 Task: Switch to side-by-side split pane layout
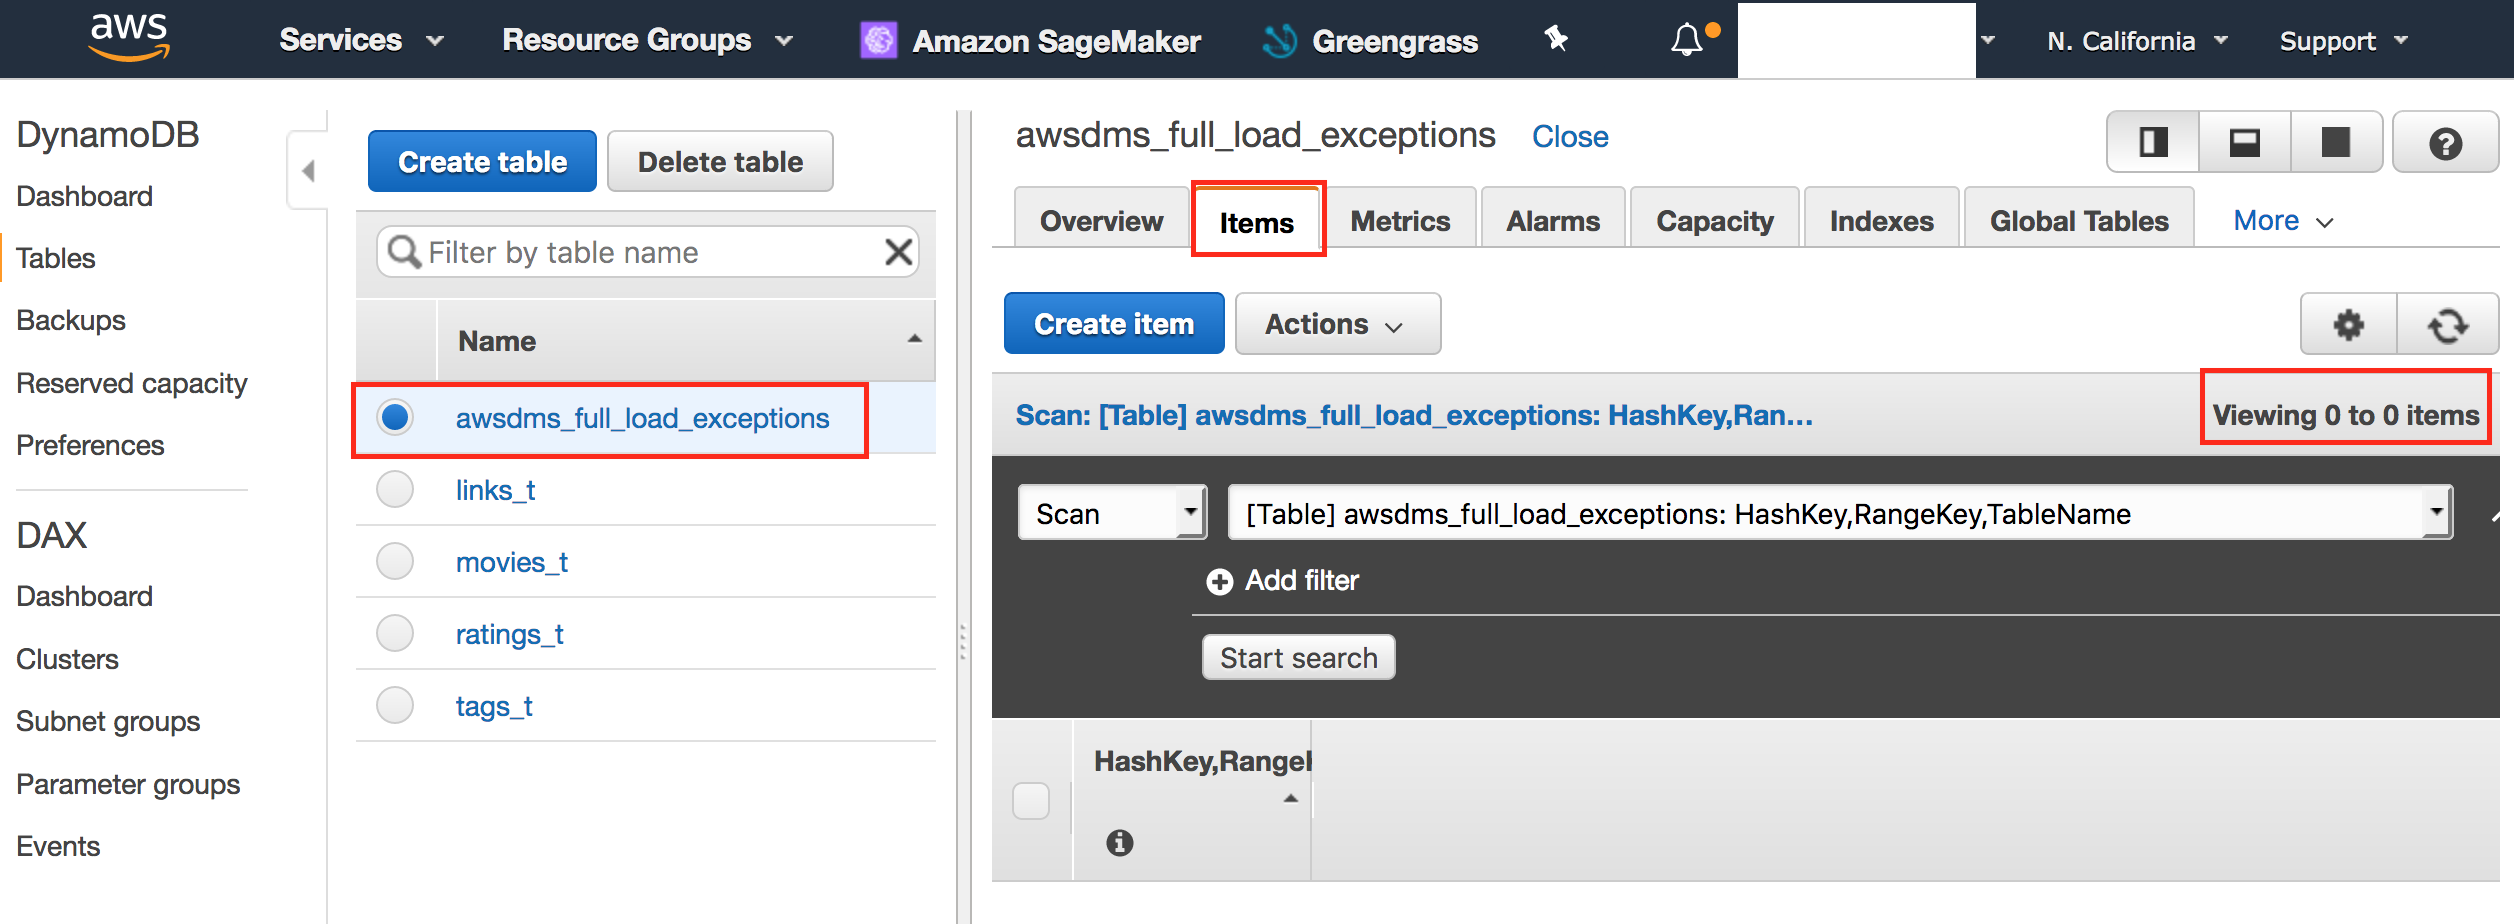[x=2153, y=142]
